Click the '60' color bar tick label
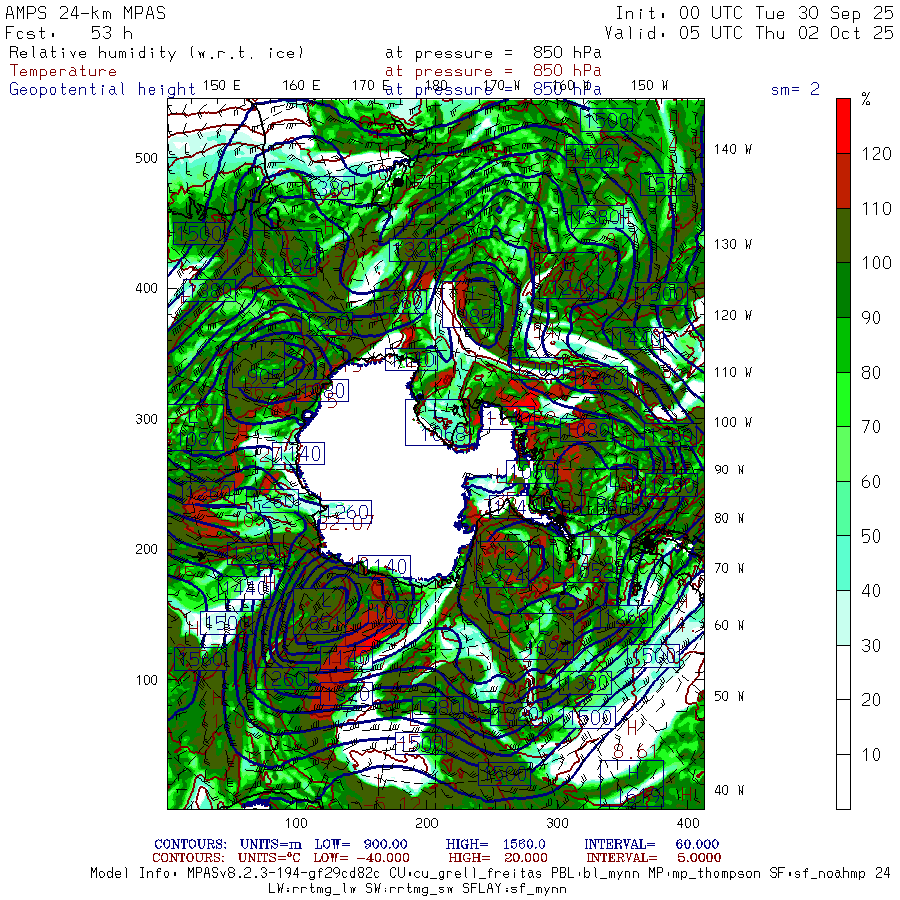This screenshot has height=900, width=900. (871, 482)
